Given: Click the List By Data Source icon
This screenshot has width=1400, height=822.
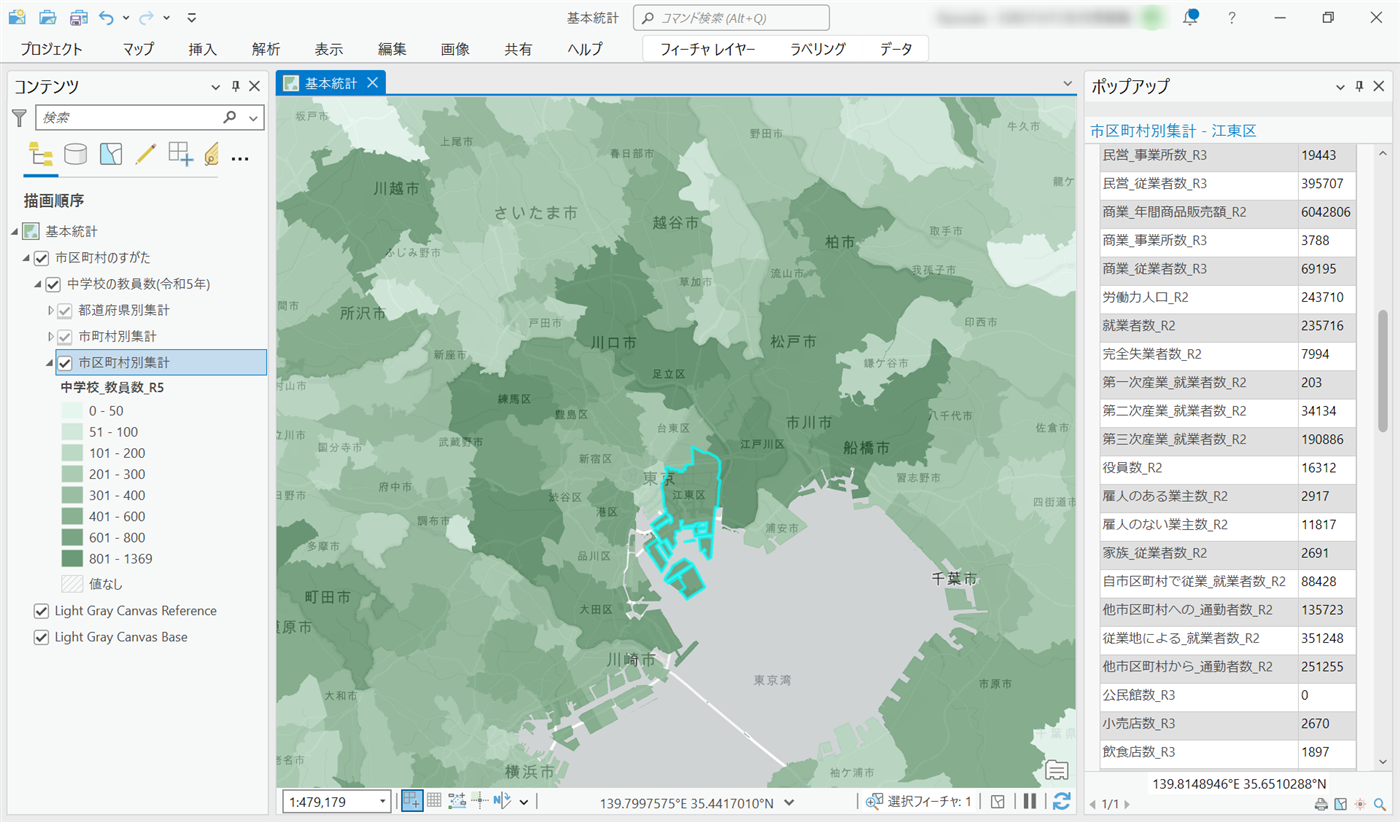Looking at the screenshot, I should pos(75,154).
